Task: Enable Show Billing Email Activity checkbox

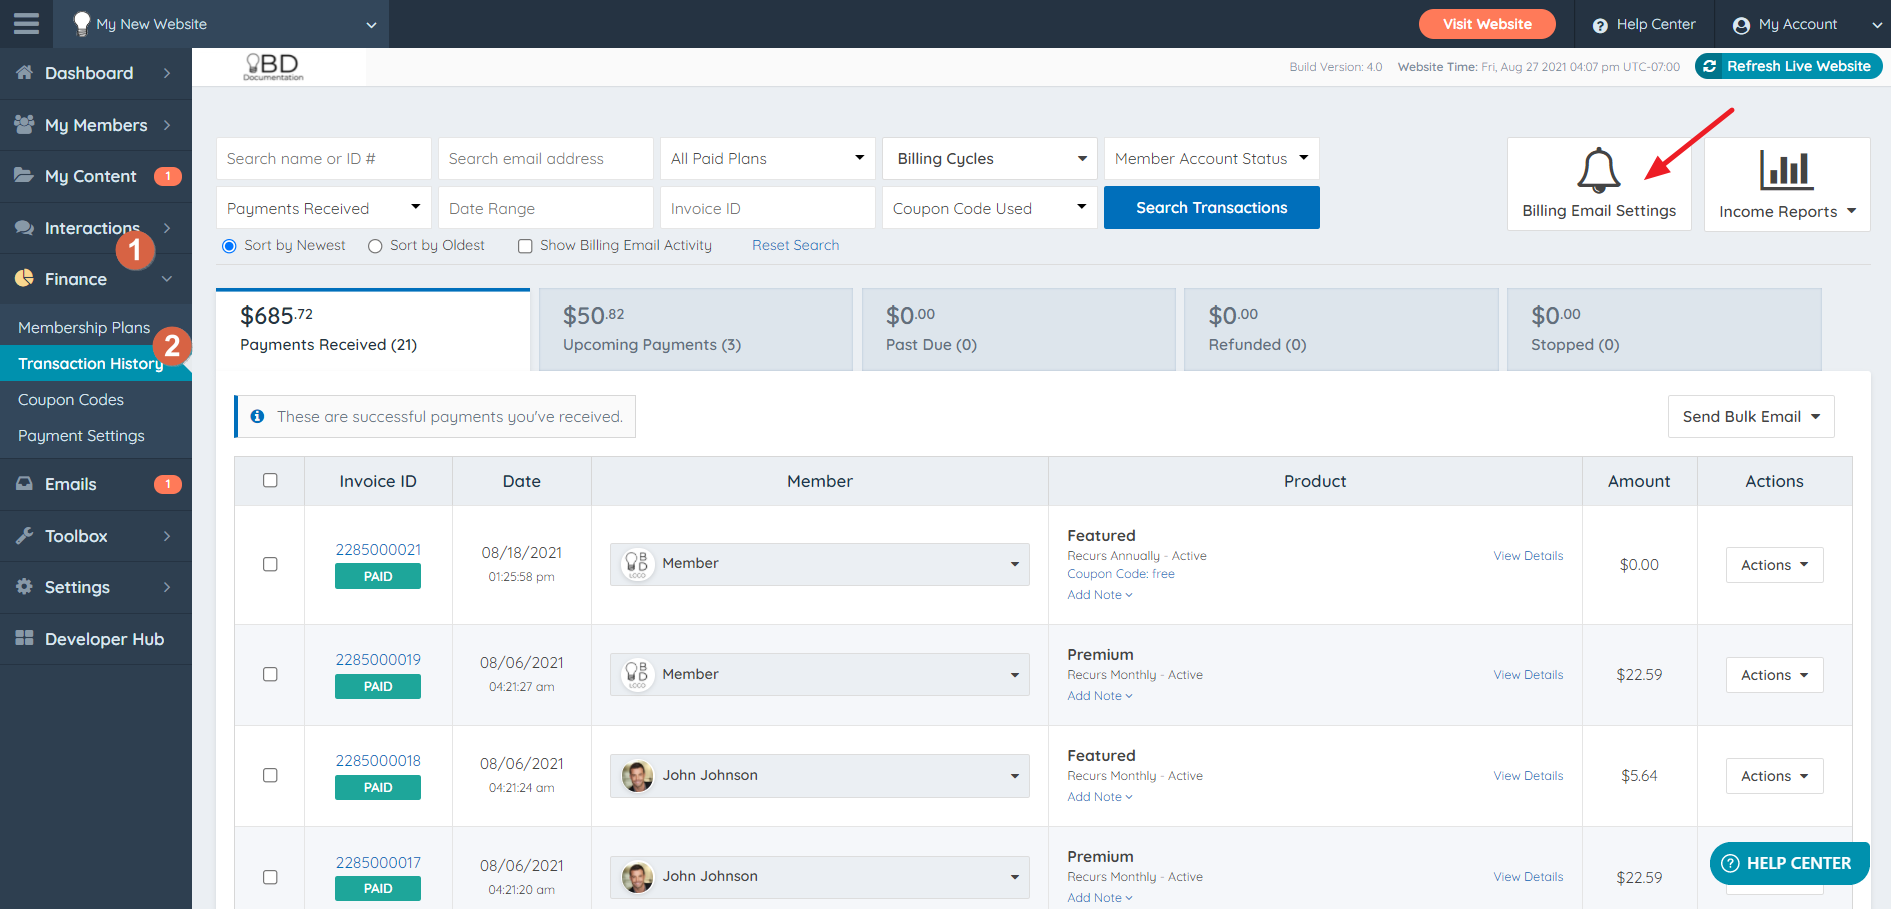Action: tap(525, 246)
